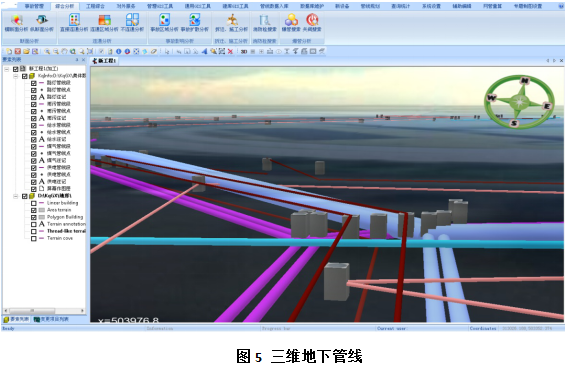
Task: Open the third ribbon tab
Action: [x=95, y=6]
